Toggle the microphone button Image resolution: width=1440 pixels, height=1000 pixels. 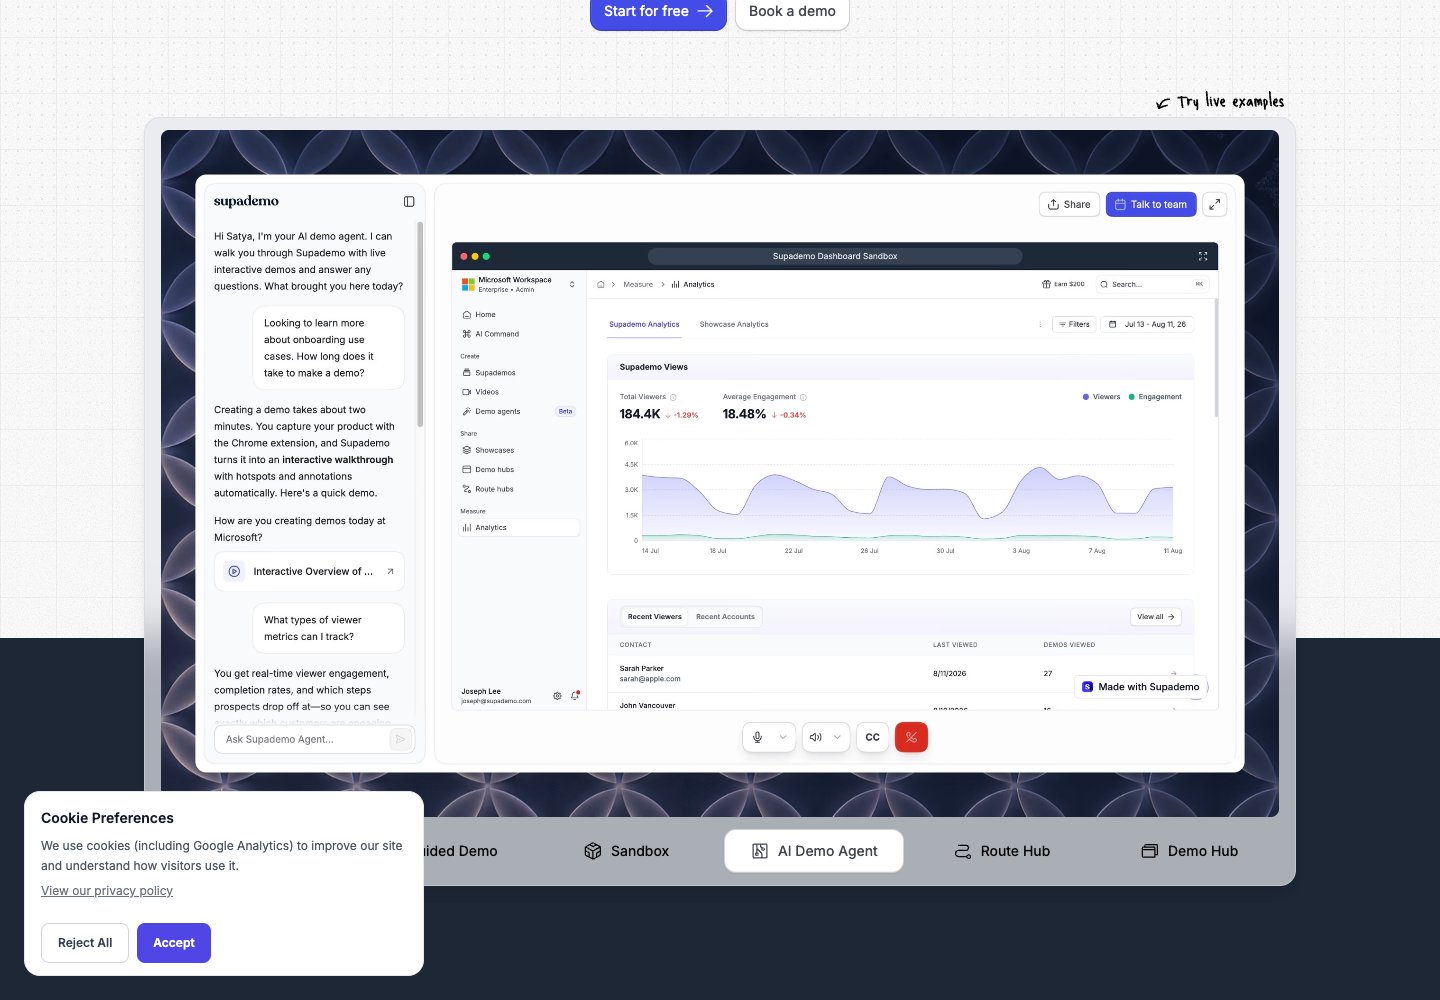758,737
